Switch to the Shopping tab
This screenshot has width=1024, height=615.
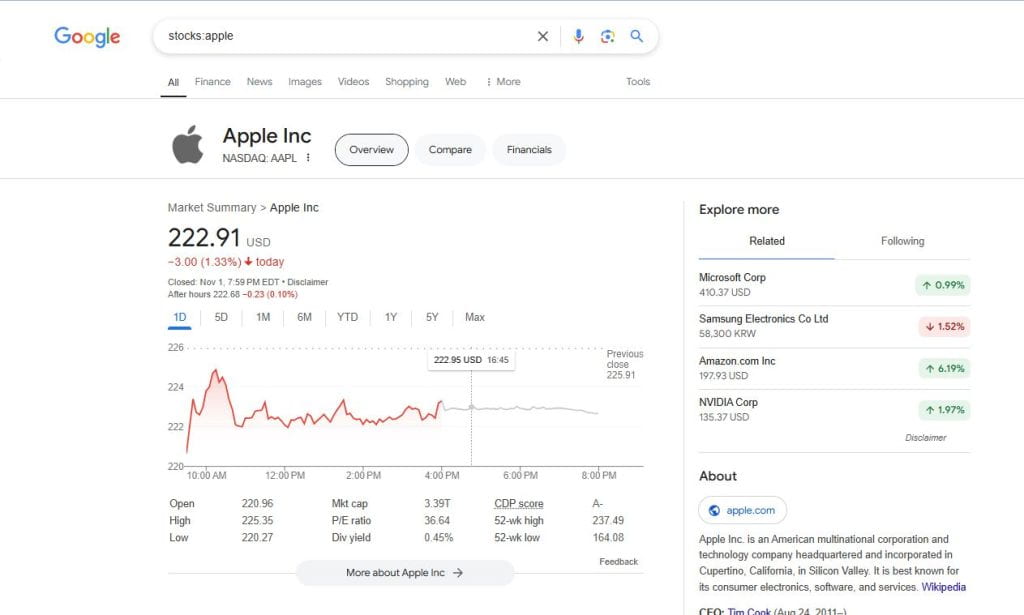[407, 82]
